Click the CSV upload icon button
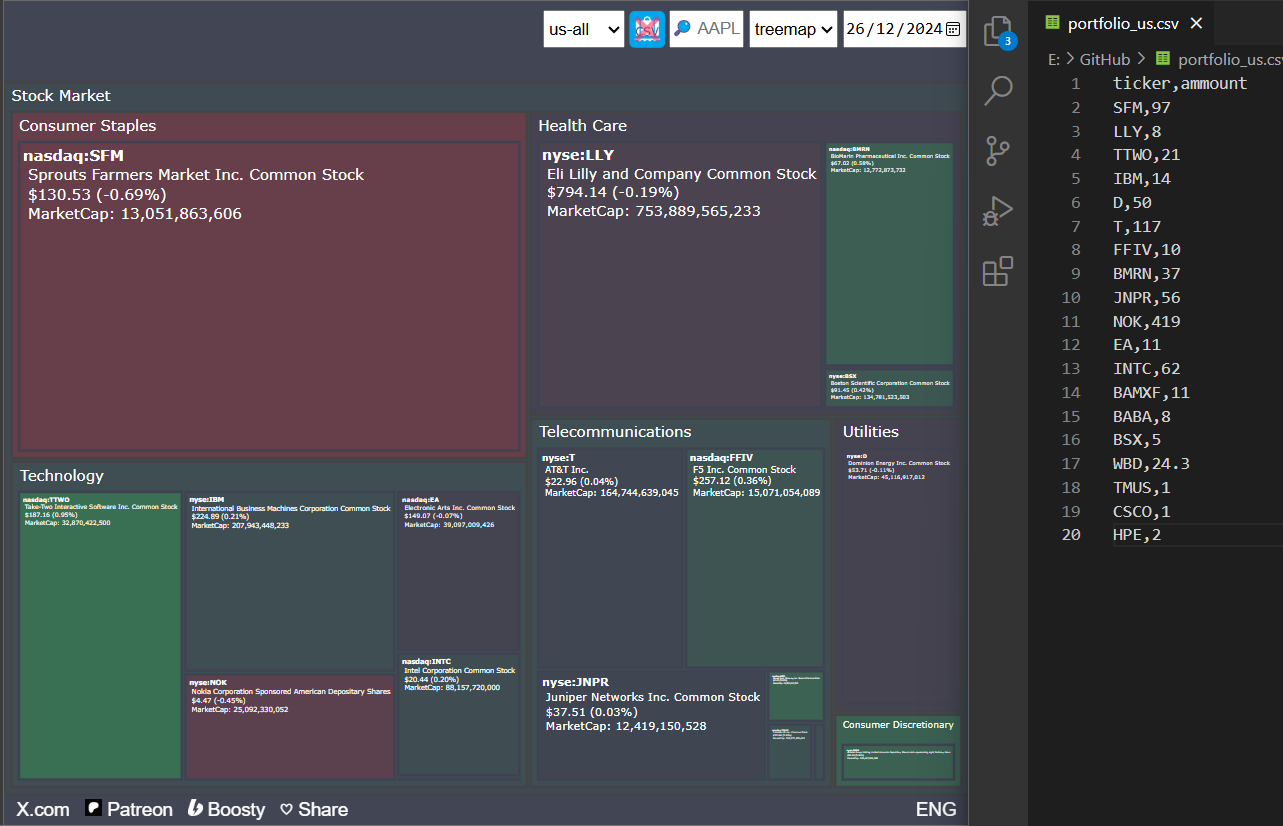The width and height of the screenshot is (1283, 826). click(647, 29)
